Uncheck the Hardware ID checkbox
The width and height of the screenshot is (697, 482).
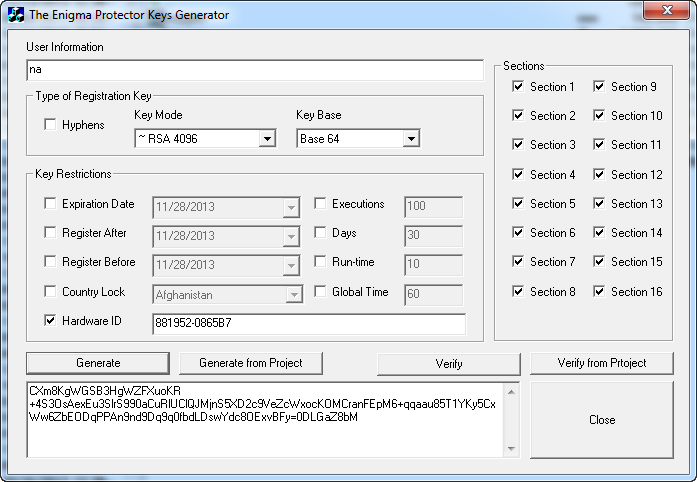50,321
